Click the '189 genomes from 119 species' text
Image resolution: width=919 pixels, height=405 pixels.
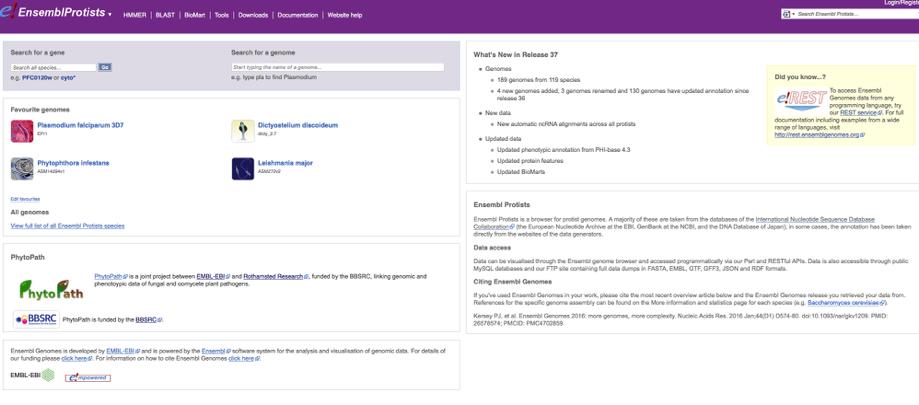(x=539, y=80)
